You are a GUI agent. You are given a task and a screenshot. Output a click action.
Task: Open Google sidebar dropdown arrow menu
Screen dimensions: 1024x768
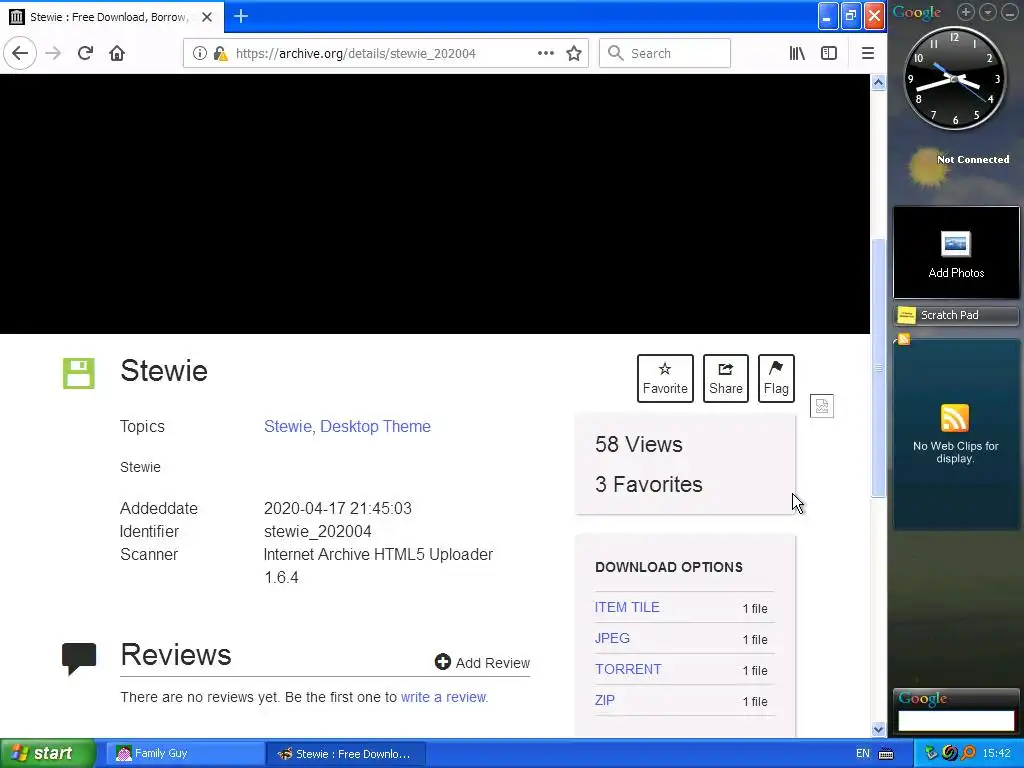pyautogui.click(x=988, y=12)
